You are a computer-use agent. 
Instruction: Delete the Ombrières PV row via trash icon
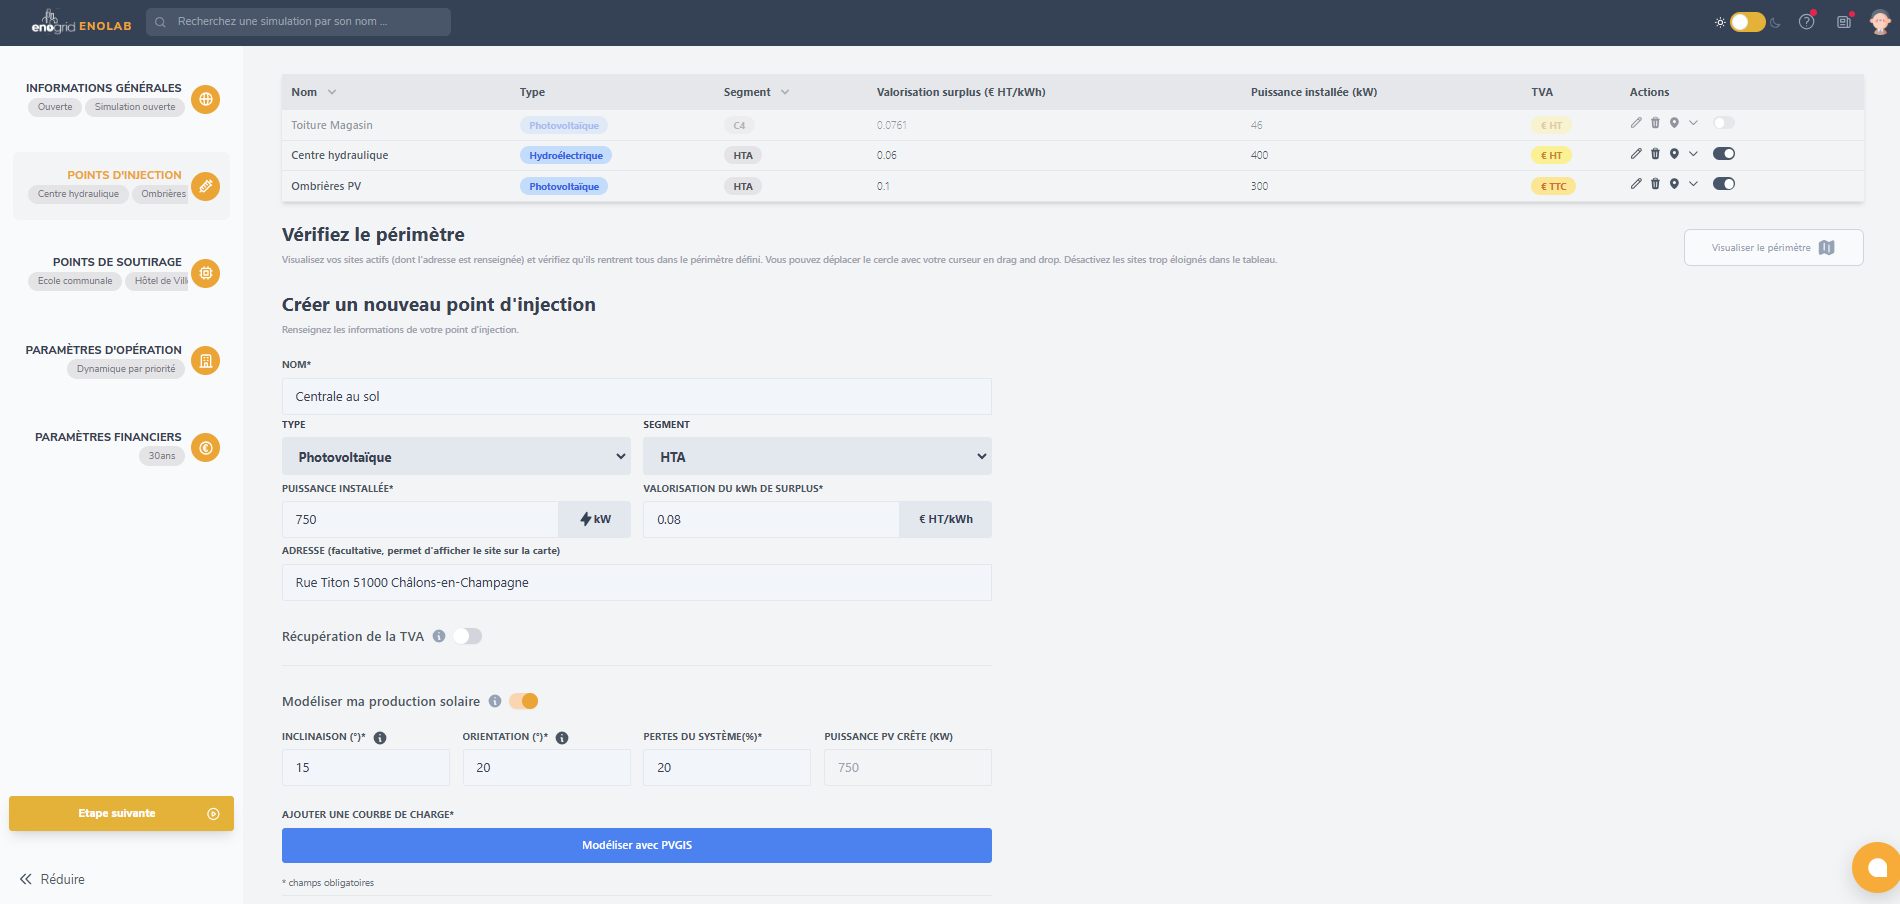click(x=1655, y=184)
